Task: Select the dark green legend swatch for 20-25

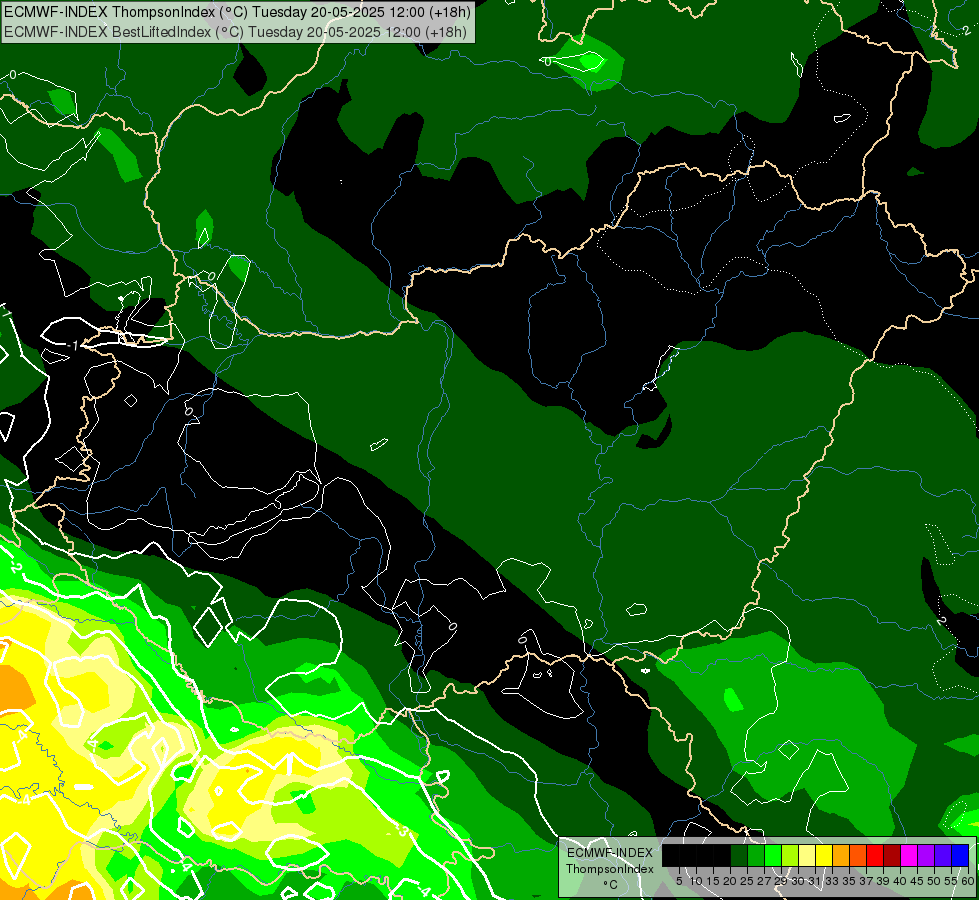Action: coord(739,855)
